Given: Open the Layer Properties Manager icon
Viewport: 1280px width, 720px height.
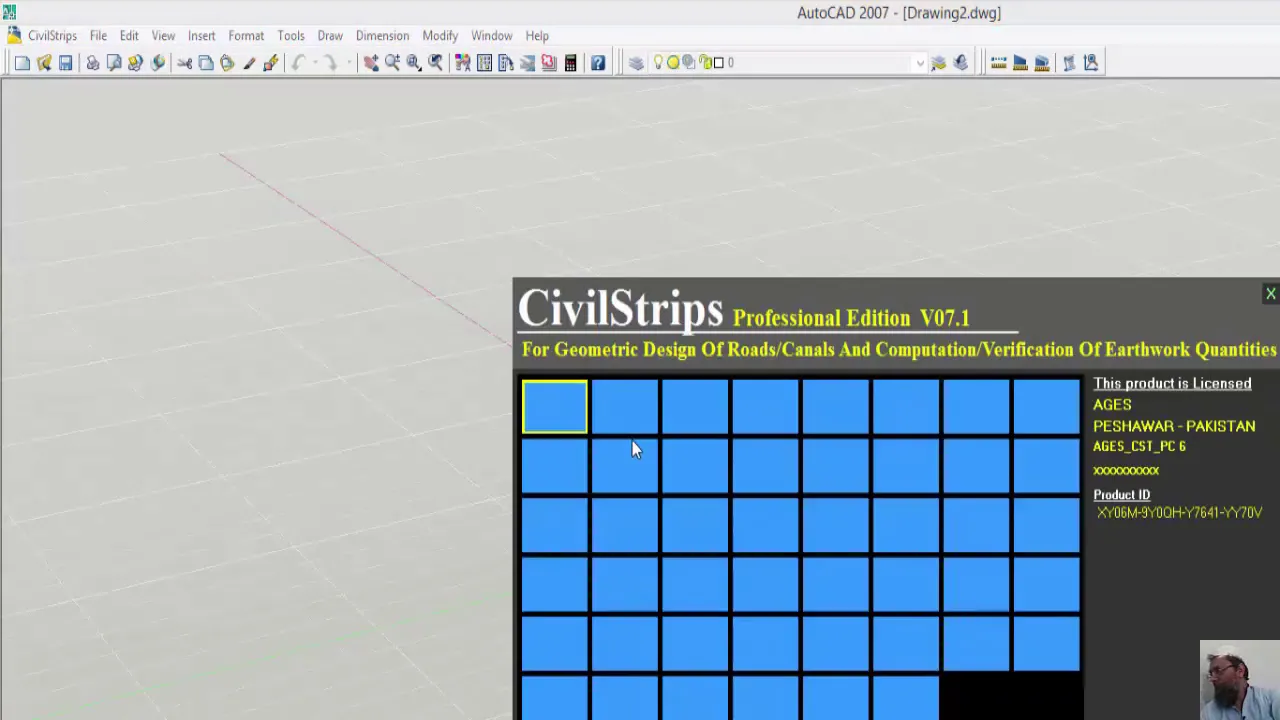Looking at the screenshot, I should (636, 63).
